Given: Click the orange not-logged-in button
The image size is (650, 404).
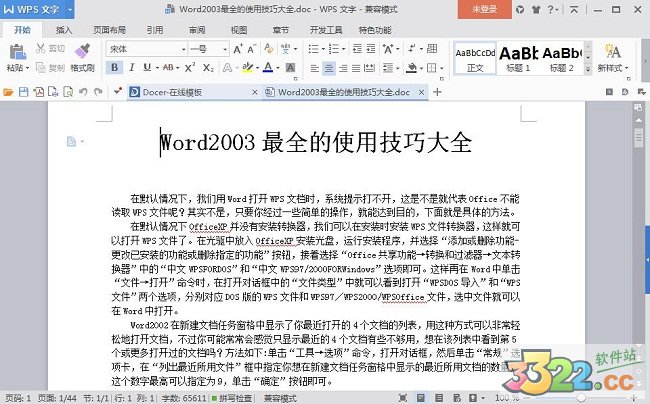Looking at the screenshot, I should tap(485, 9).
